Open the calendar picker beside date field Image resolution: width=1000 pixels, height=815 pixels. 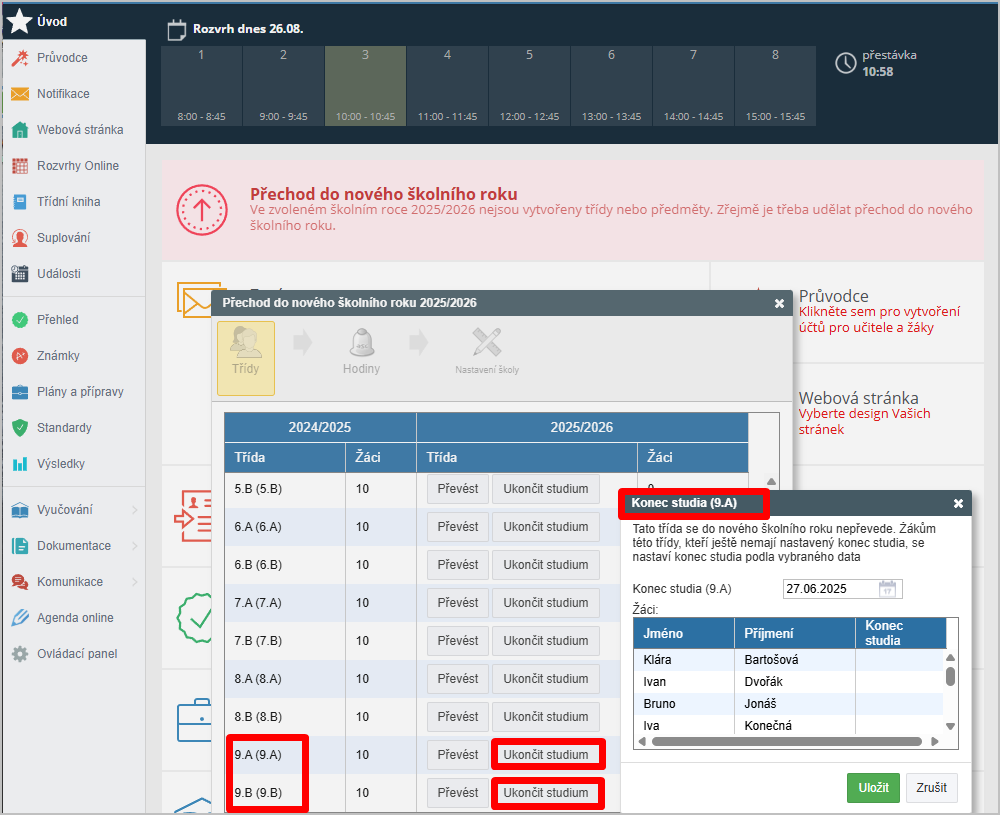[x=888, y=588]
